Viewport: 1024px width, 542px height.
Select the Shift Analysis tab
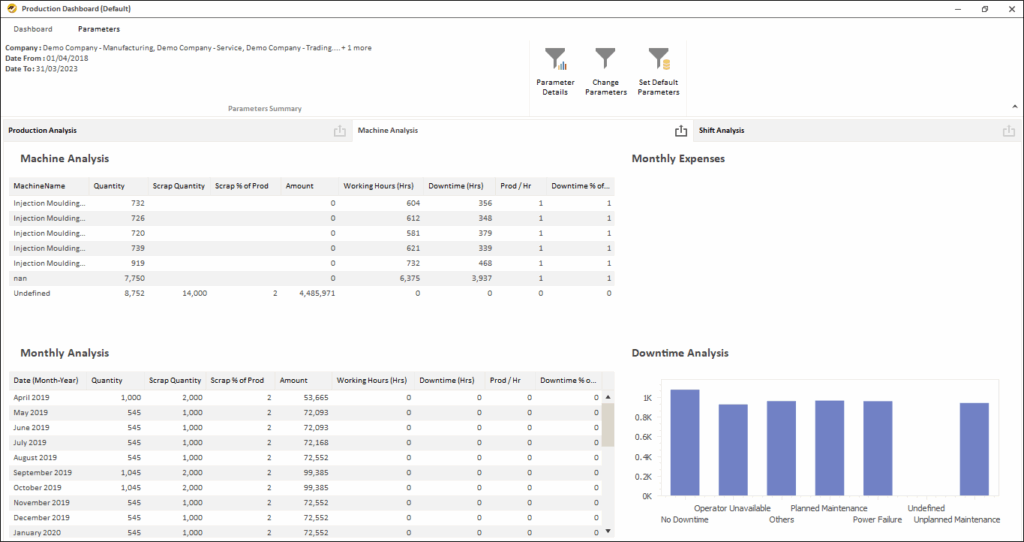[721, 131]
